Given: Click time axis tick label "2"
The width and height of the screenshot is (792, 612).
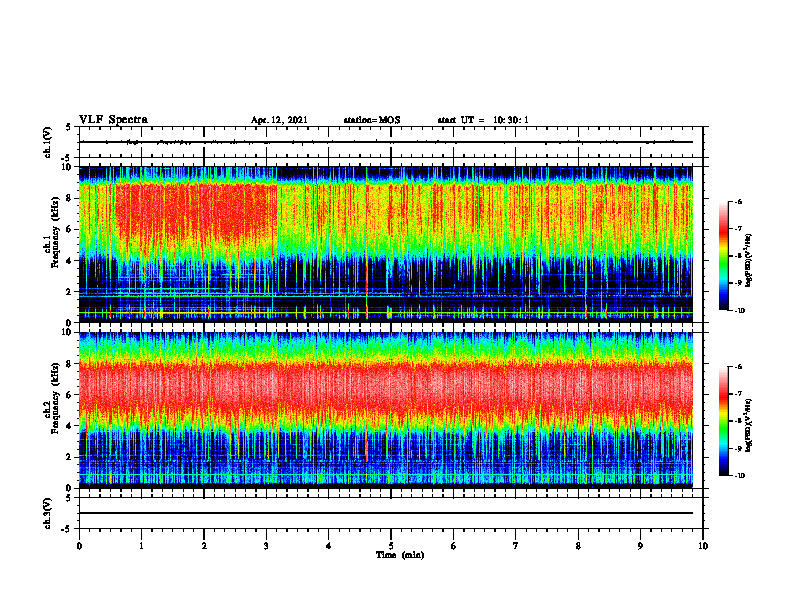Looking at the screenshot, I should point(204,546).
